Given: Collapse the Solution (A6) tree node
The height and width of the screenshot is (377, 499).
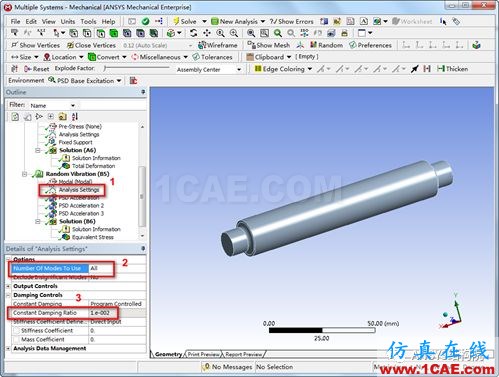Looking at the screenshot, I should 38,150.
